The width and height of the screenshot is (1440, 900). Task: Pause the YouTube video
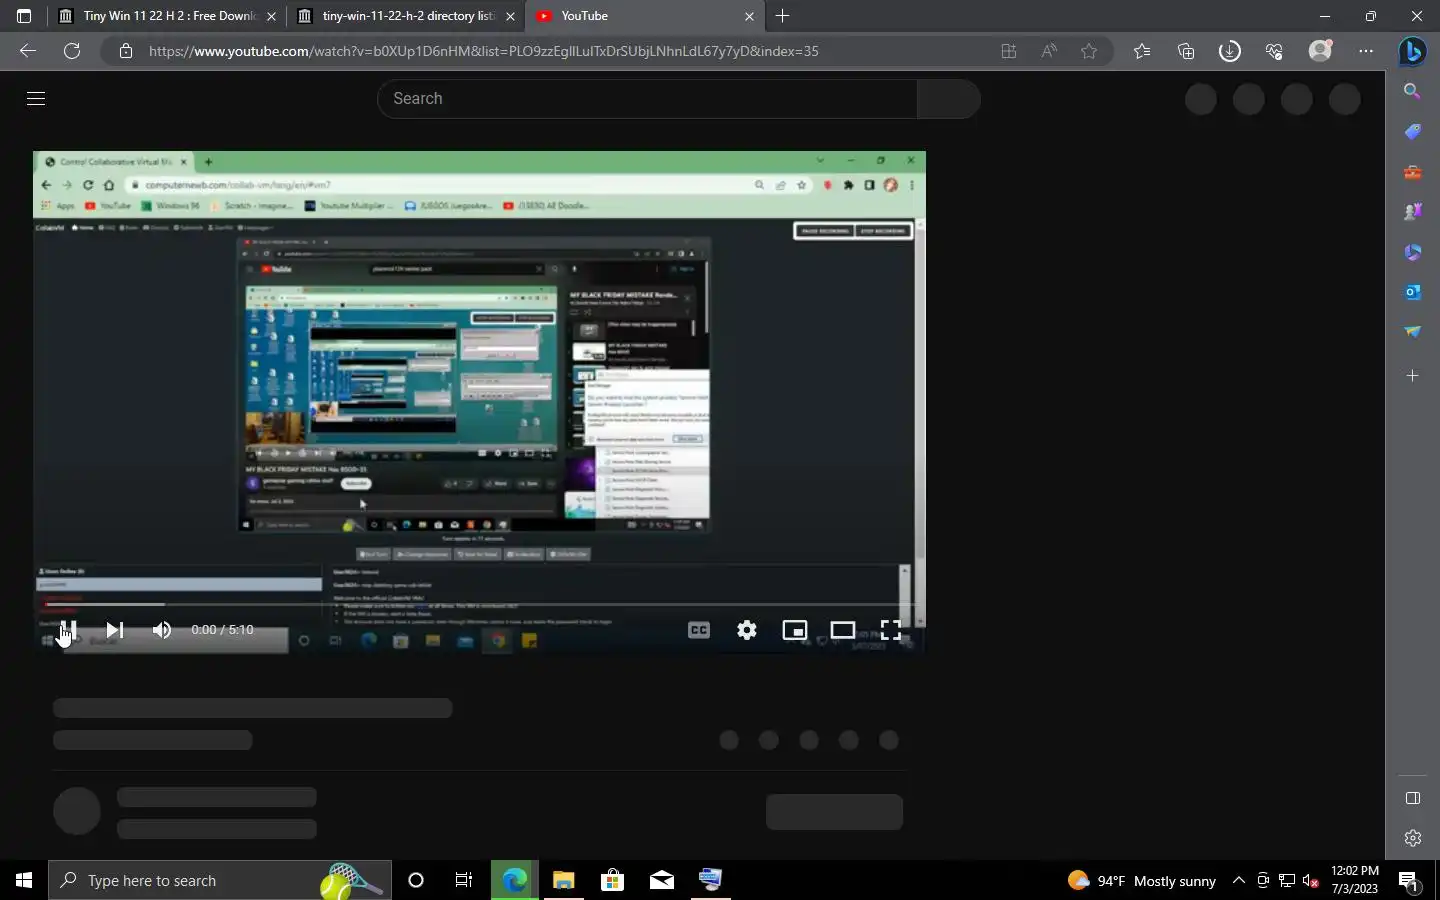point(68,630)
